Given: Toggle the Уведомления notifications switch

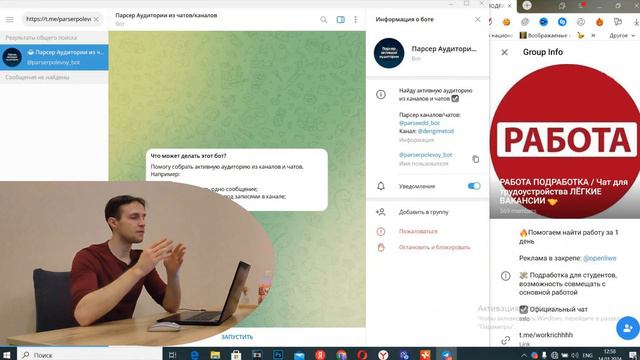Looking at the screenshot, I should (x=474, y=186).
